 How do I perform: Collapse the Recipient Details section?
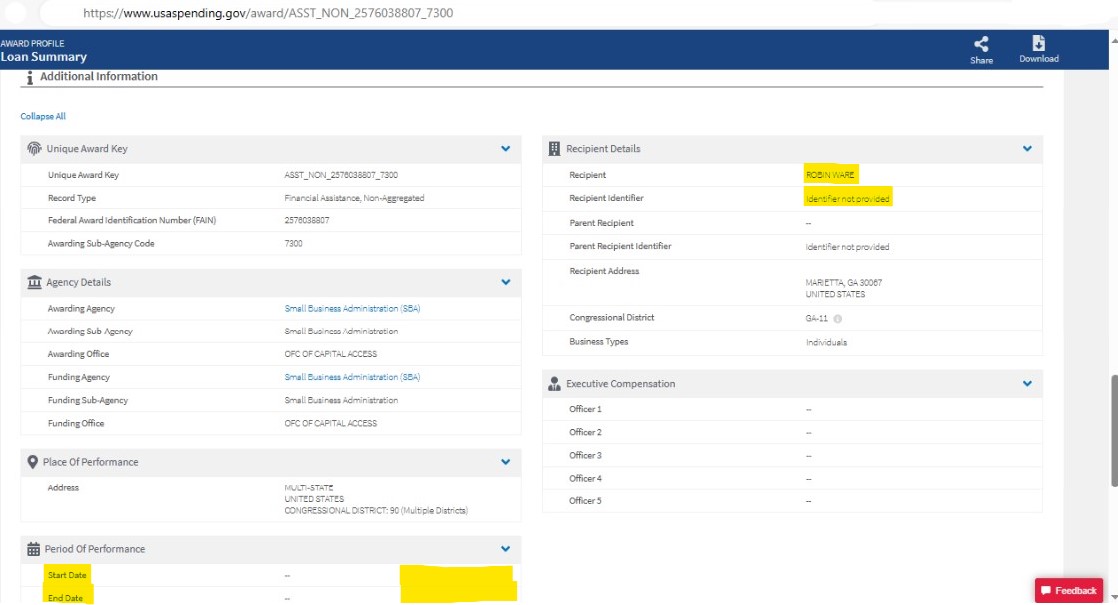click(x=1027, y=149)
